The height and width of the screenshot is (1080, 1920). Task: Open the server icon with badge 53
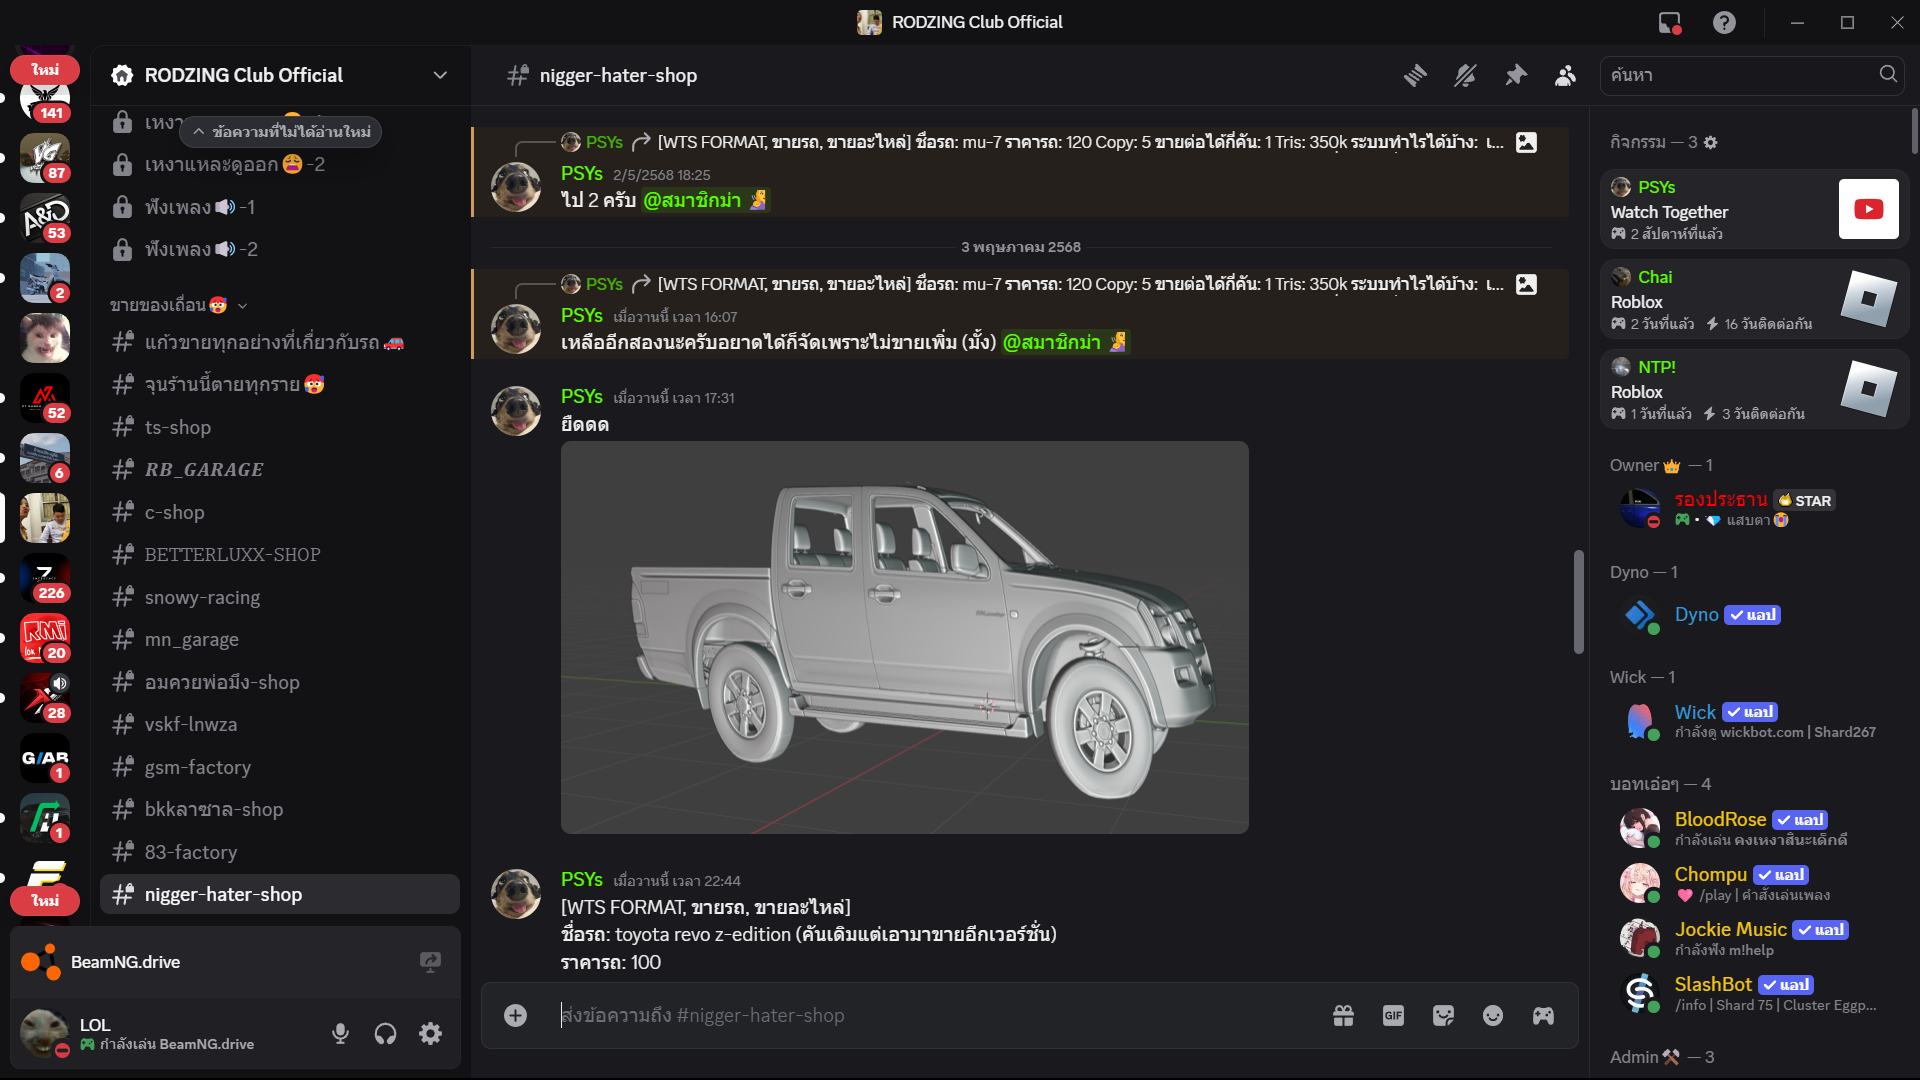(45, 218)
